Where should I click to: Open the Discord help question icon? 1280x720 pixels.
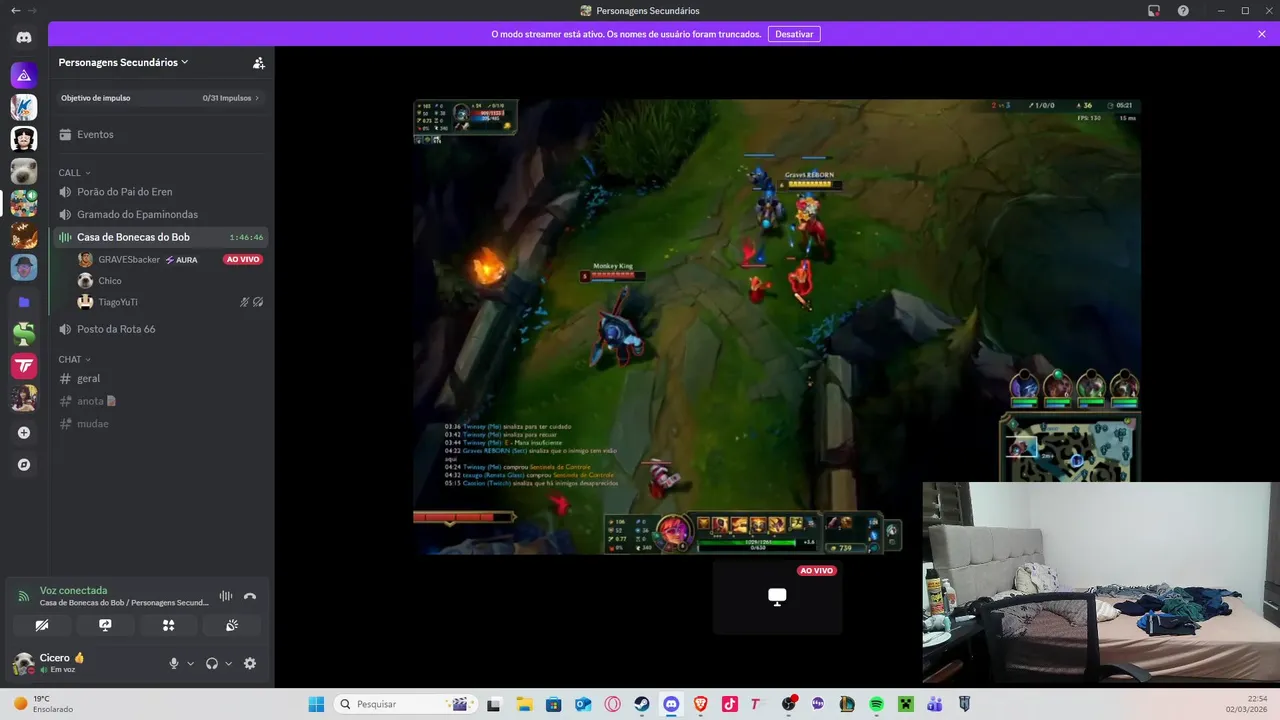pos(1183,11)
